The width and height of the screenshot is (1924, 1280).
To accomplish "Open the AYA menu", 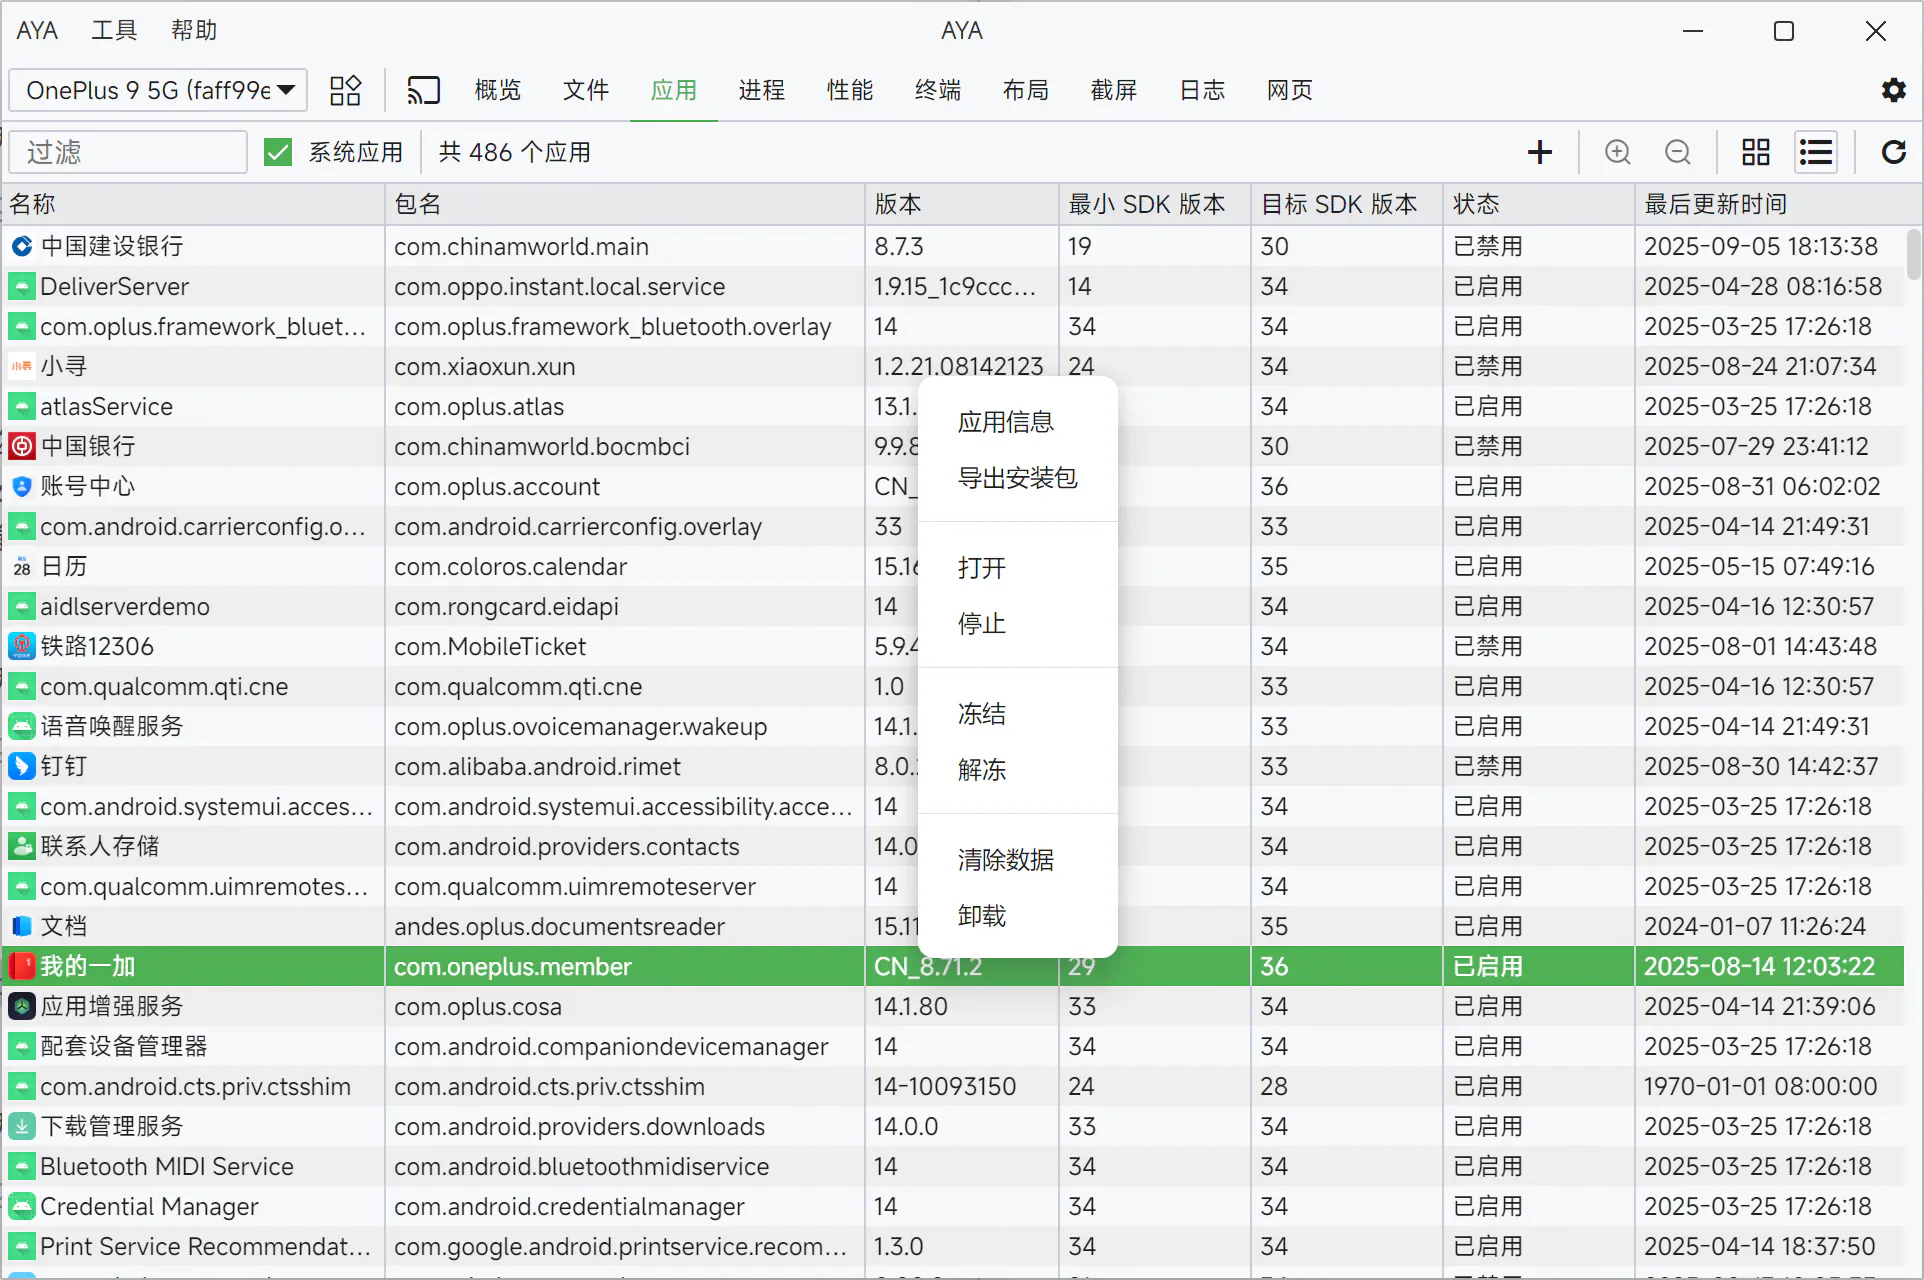I will point(37,30).
